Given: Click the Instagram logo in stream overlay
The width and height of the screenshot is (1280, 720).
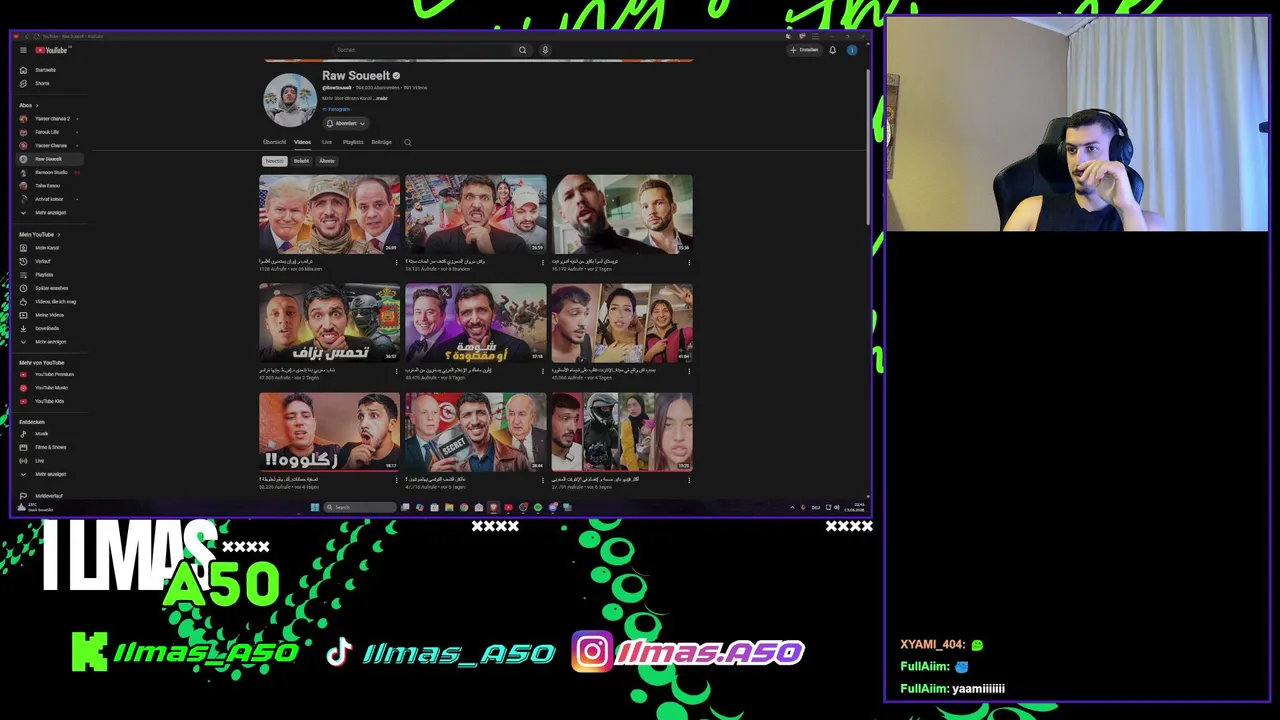Looking at the screenshot, I should pyautogui.click(x=592, y=652).
